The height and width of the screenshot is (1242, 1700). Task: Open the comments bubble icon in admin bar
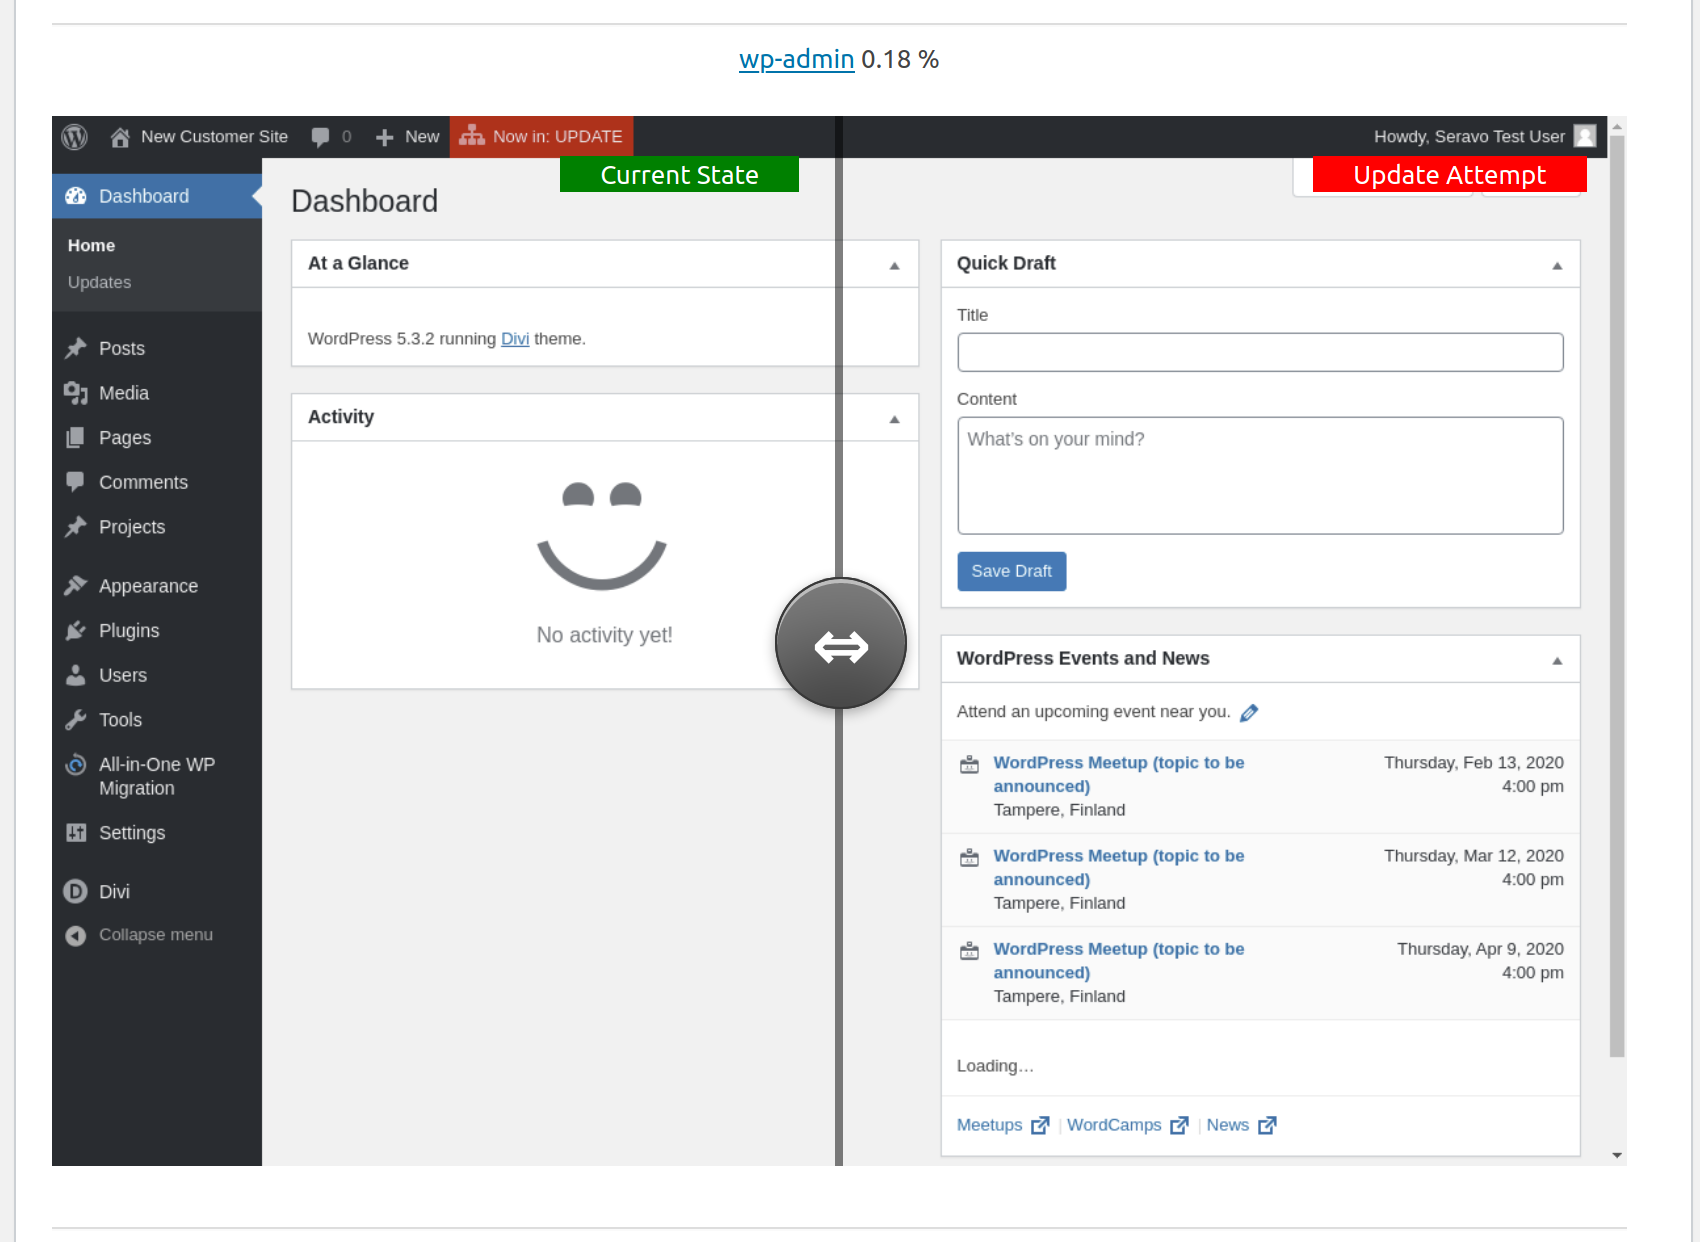pyautogui.click(x=320, y=137)
